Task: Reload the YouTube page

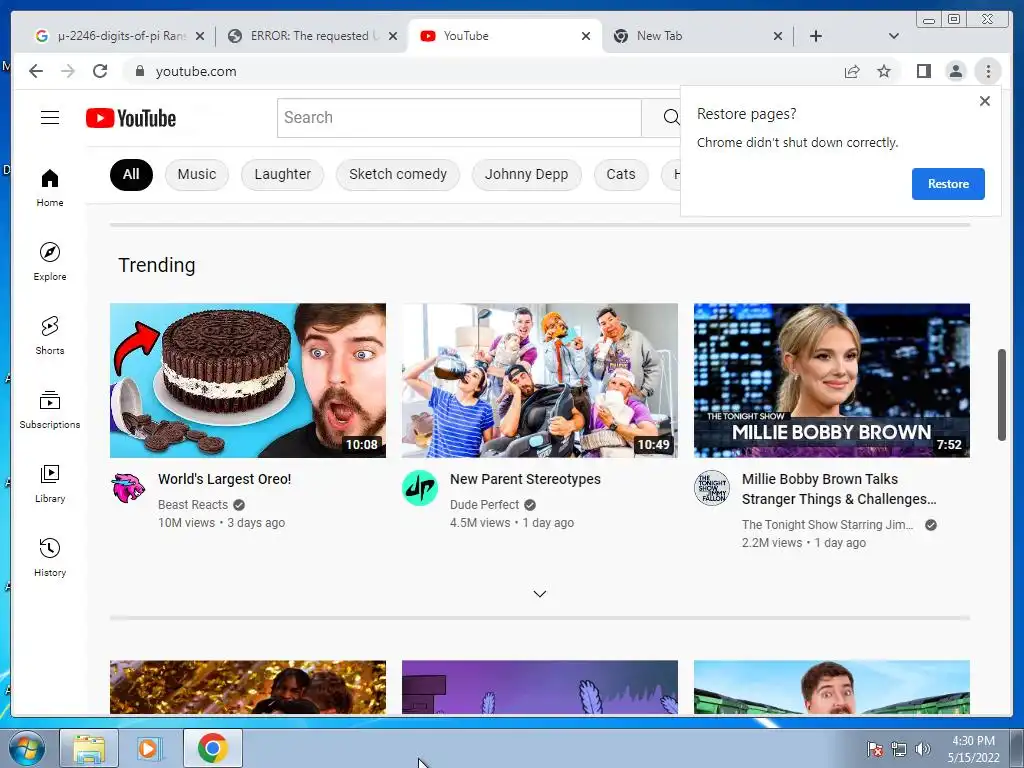Action: [100, 71]
